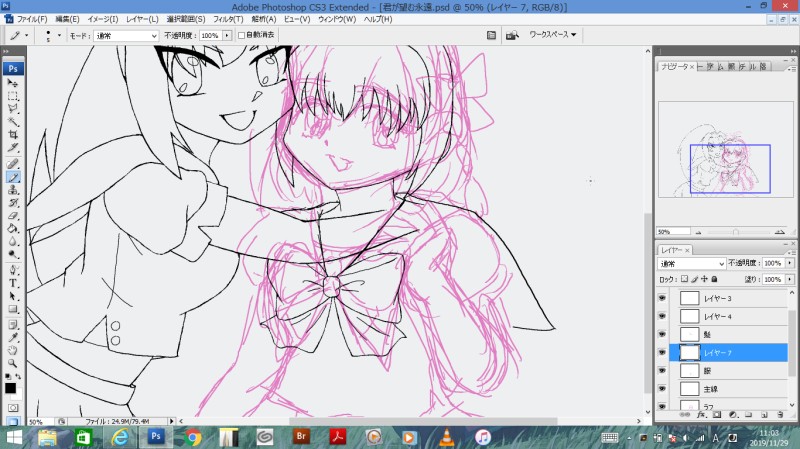Screen dimensions: 800x449
Task: Open layer 不透明度 arrow in Layers panel
Action: pos(790,263)
